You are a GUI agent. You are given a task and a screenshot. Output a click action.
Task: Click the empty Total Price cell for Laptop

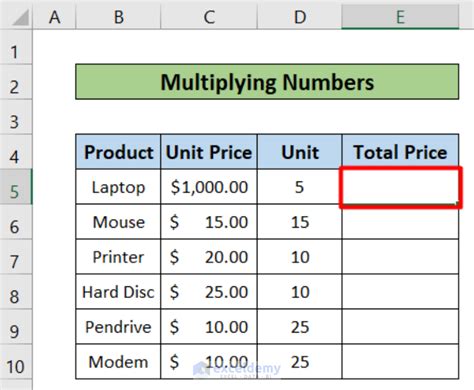click(400, 187)
